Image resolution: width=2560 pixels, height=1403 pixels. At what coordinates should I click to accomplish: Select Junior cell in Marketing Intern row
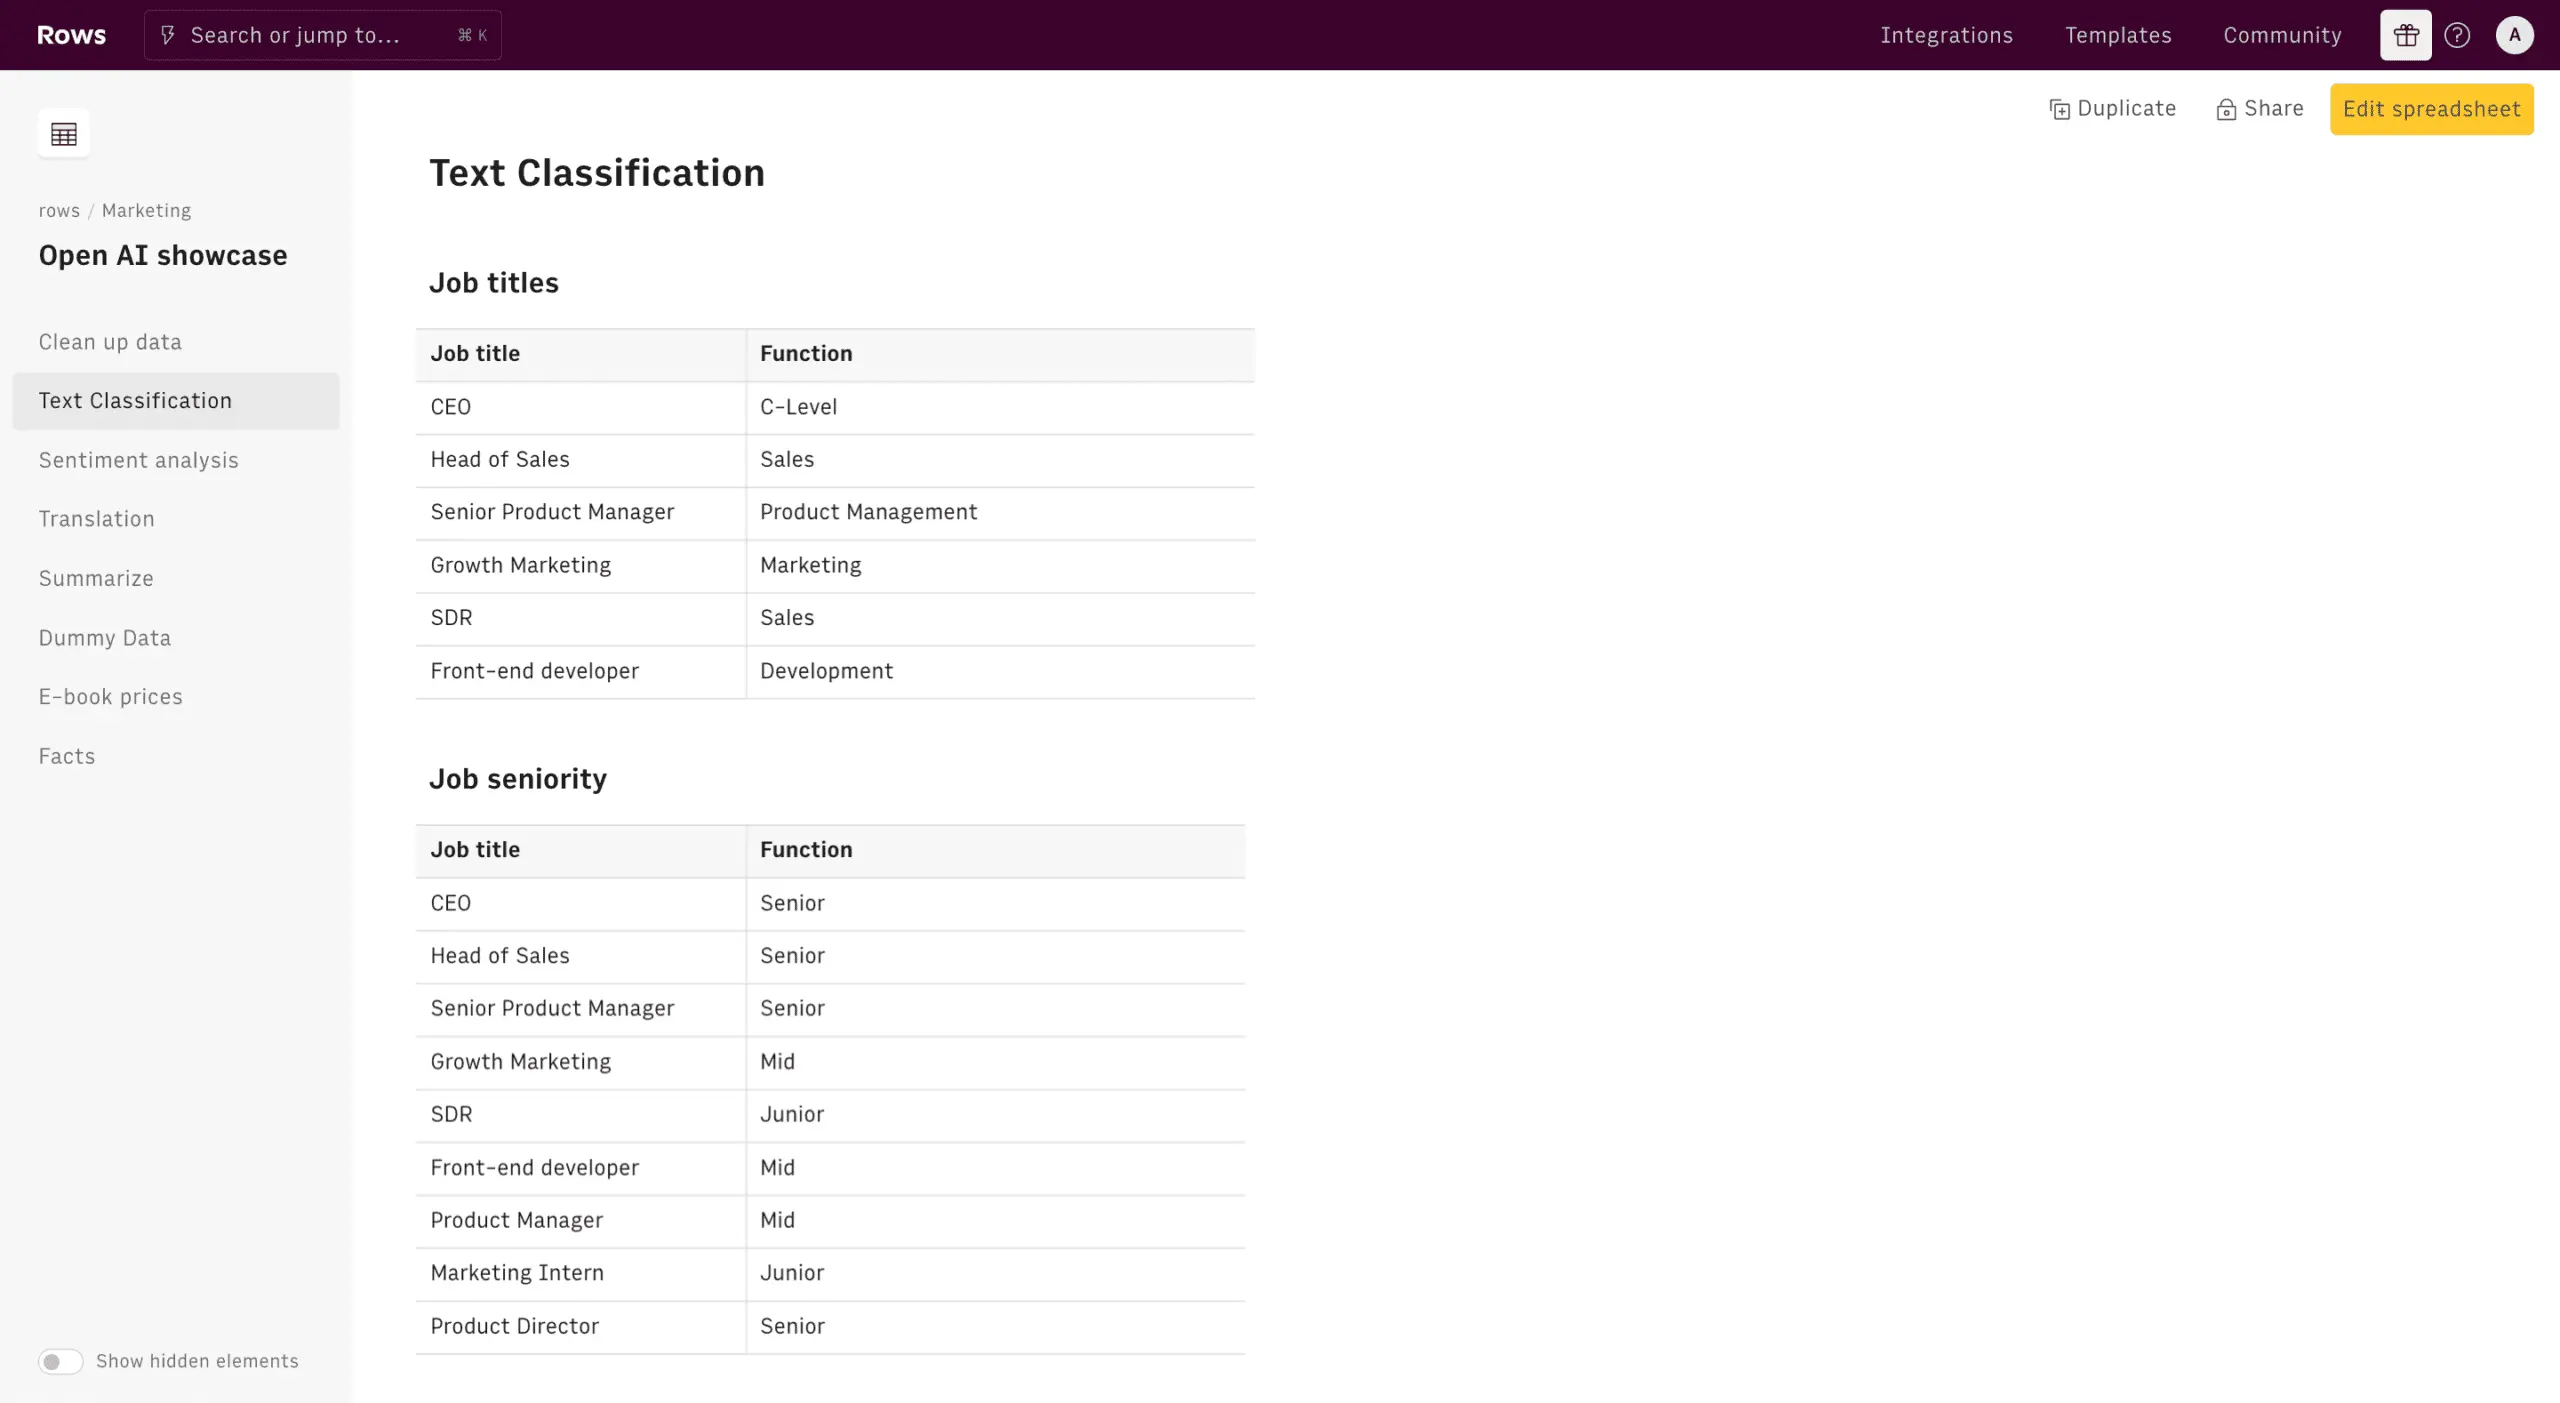coord(995,1273)
